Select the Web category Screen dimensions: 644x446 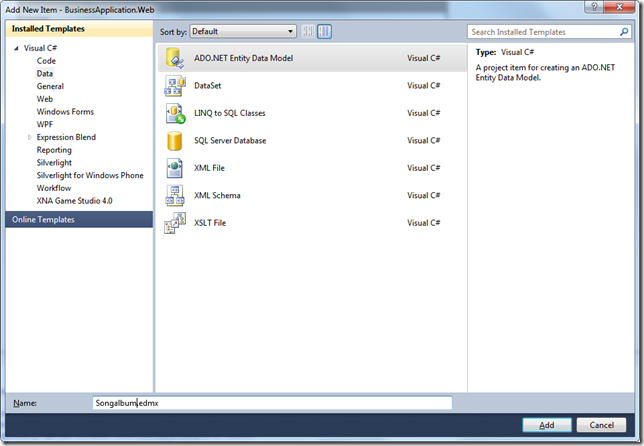[45, 99]
